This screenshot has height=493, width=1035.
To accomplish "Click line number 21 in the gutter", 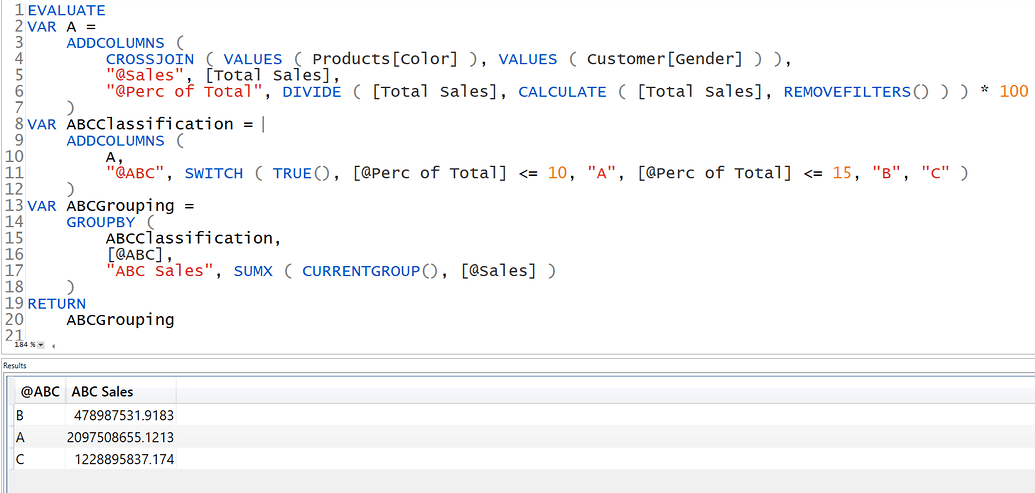I will (14, 336).
